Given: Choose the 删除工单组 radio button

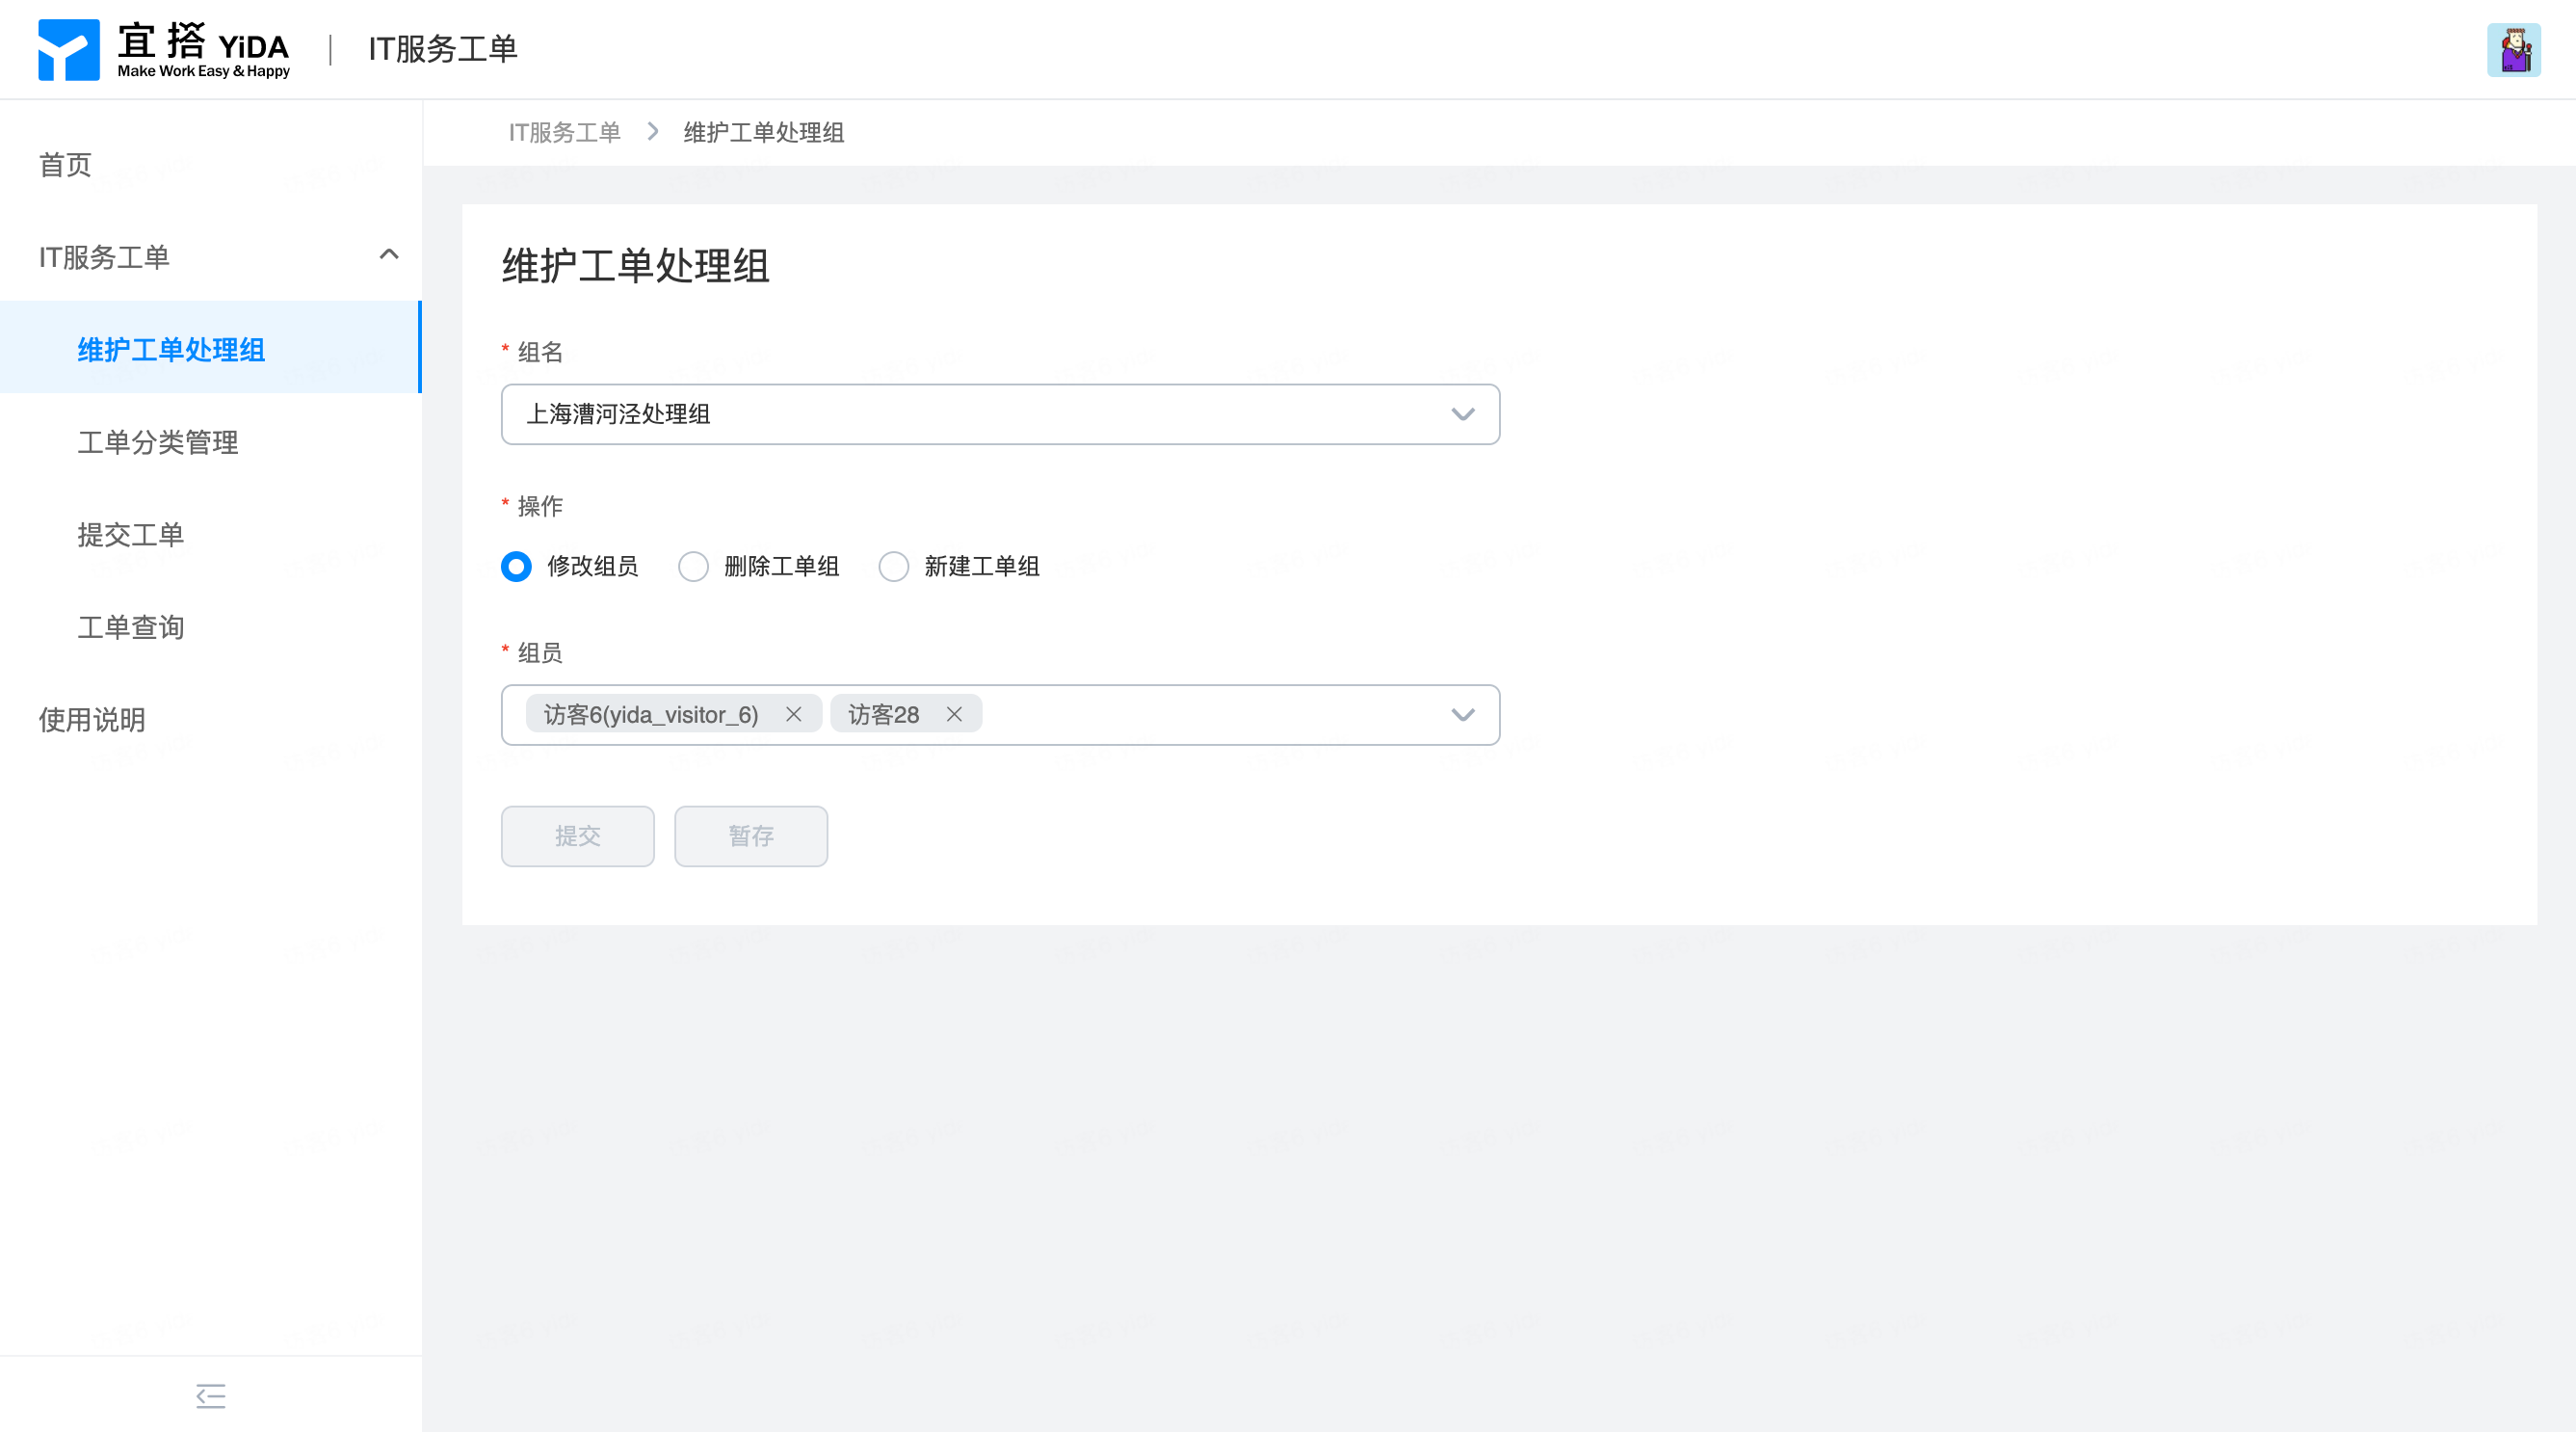Looking at the screenshot, I should point(693,566).
